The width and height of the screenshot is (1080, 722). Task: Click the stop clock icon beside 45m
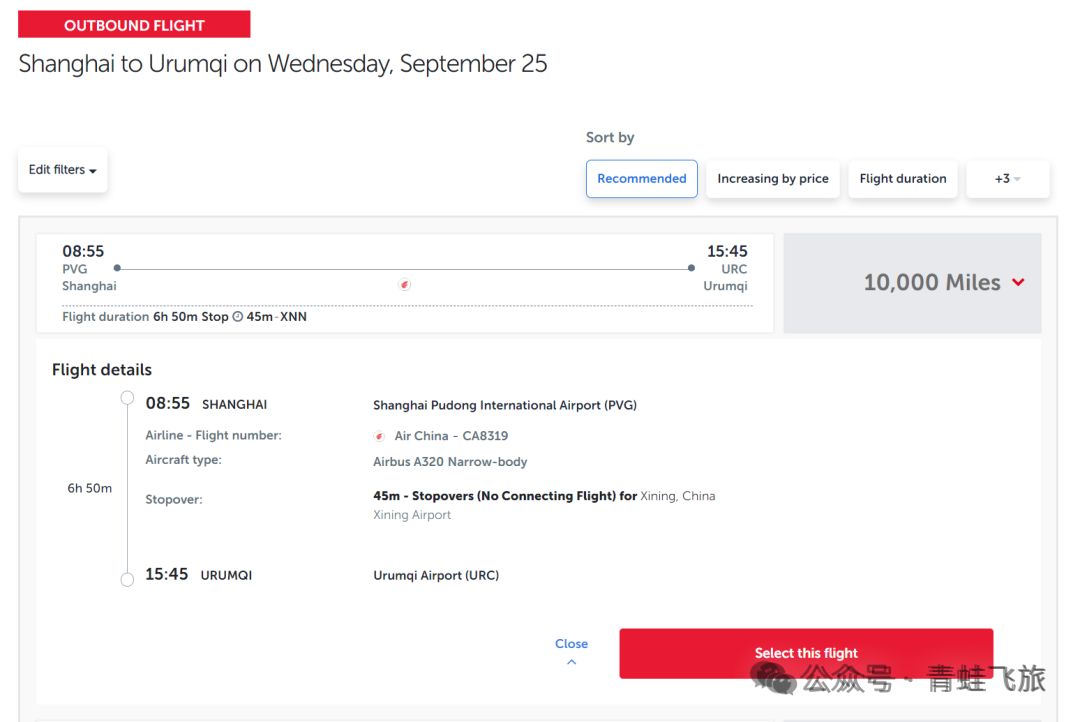point(238,316)
